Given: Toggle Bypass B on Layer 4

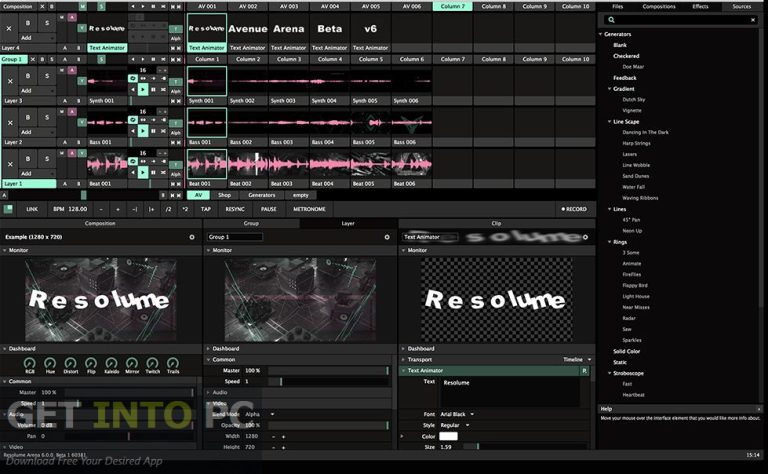Looking at the screenshot, I should [x=28, y=23].
